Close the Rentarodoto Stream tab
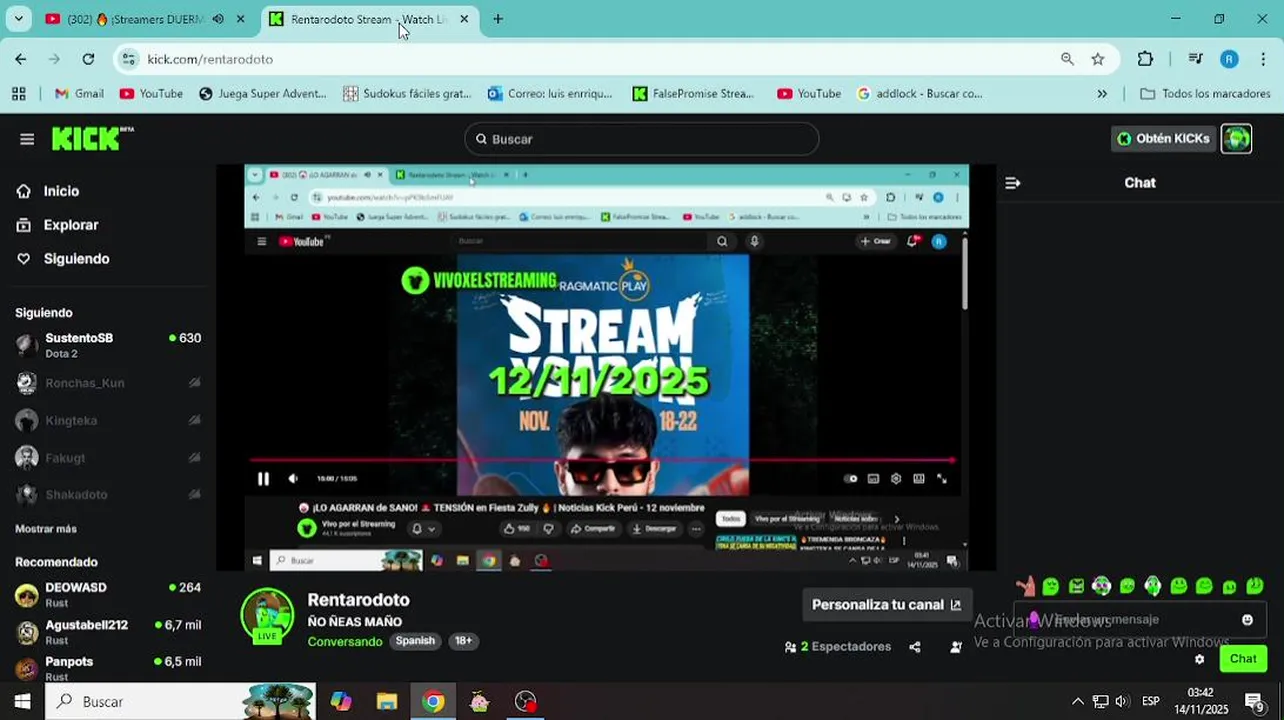This screenshot has width=1284, height=720. [464, 19]
